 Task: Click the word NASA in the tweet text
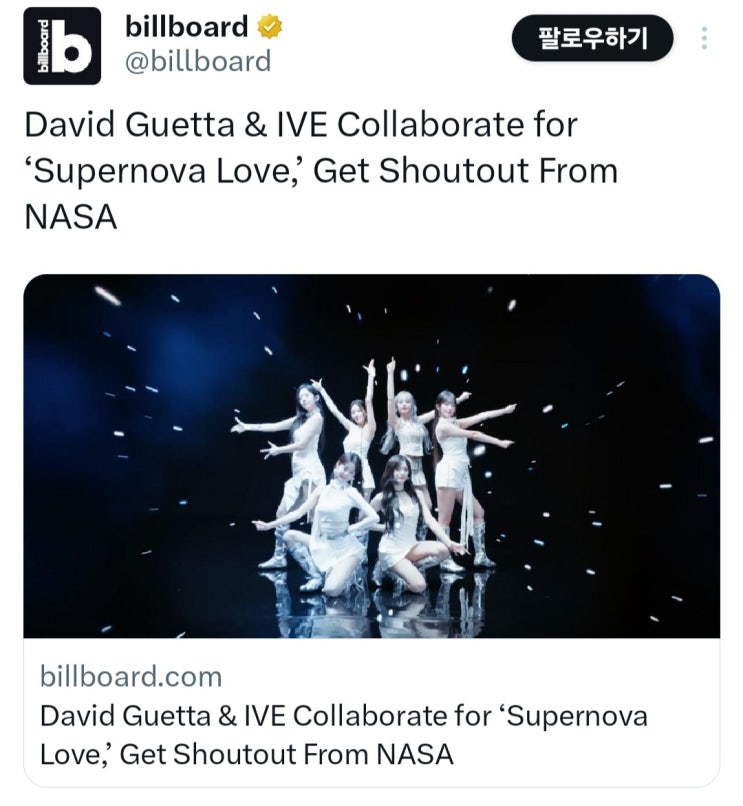(71, 217)
